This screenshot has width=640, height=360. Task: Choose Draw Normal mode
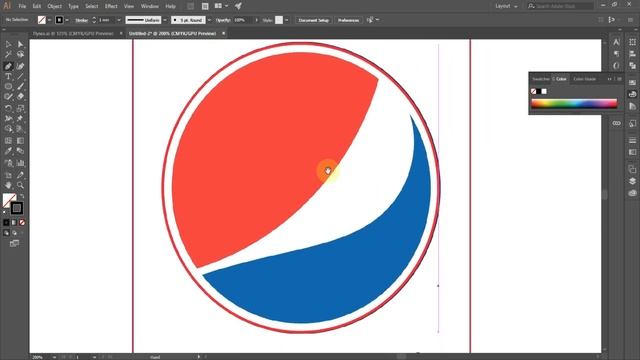(x=6, y=233)
